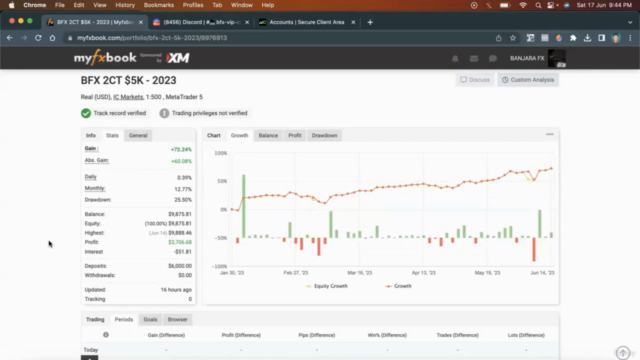Expand Chrome tab search chevron
Viewport: 640px width, 360px height.
pyautogui.click(x=630, y=22)
